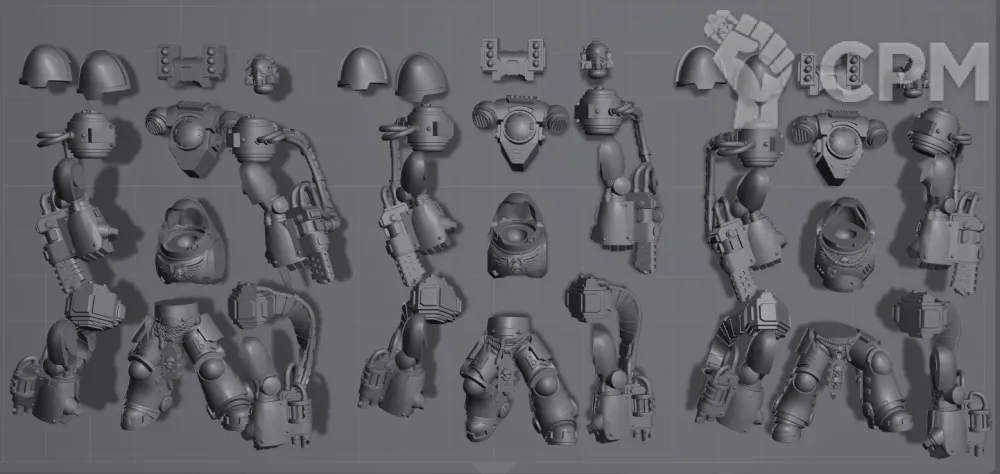
Task: Pick the backpack vent piece in the left set
Action: 188,64
